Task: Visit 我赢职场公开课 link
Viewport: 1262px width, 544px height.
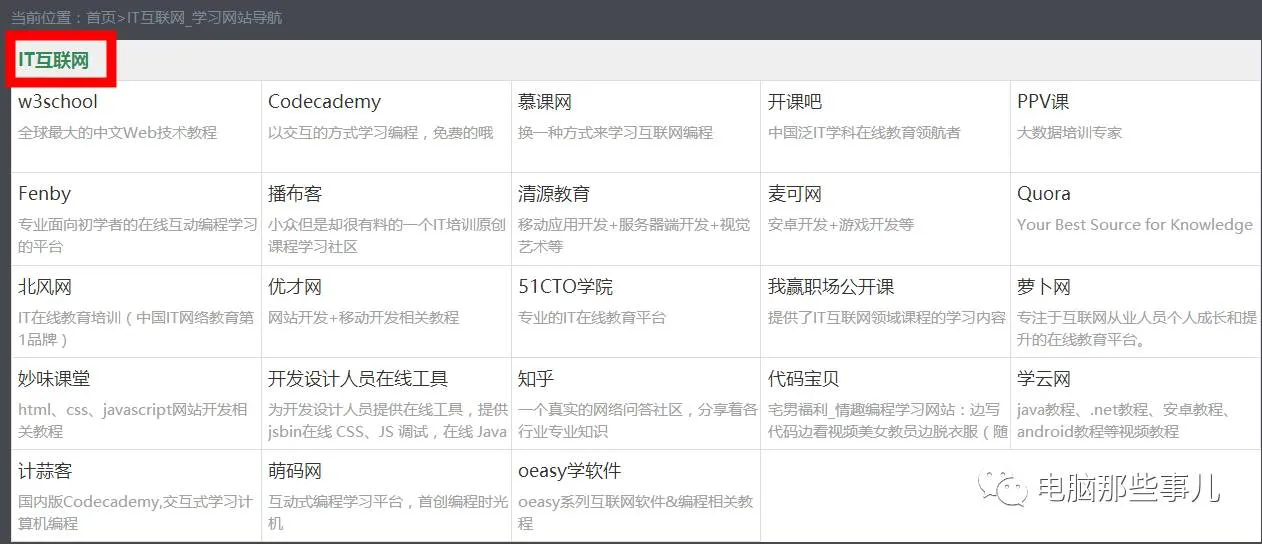Action: (x=831, y=286)
